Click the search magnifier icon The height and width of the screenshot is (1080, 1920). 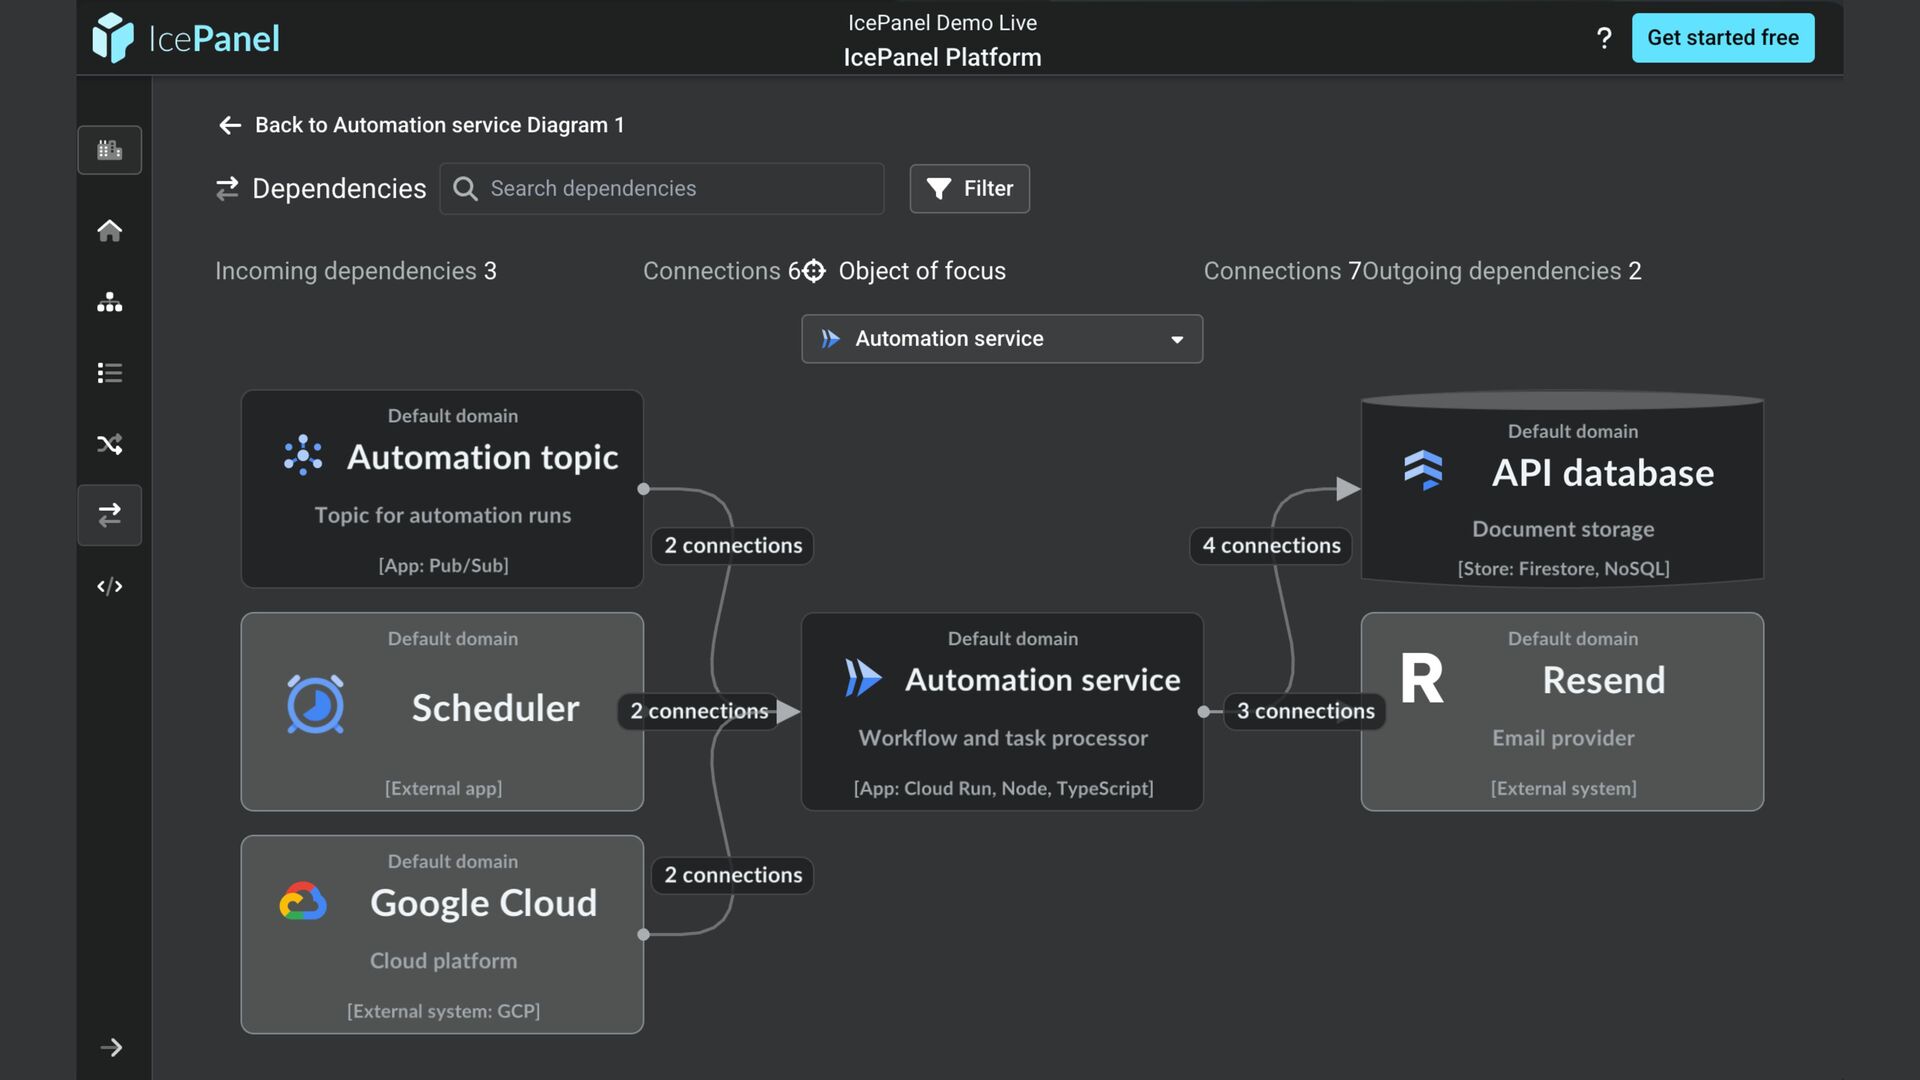tap(465, 188)
